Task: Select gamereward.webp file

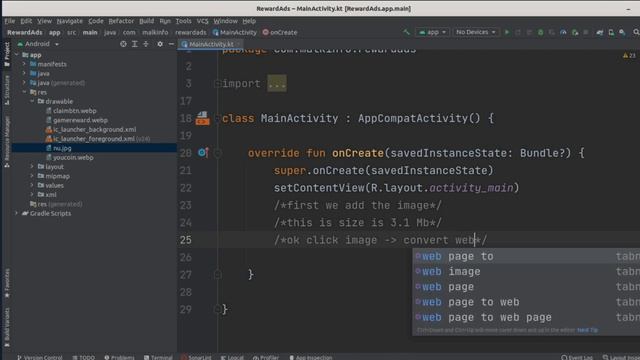Action: 80,120
